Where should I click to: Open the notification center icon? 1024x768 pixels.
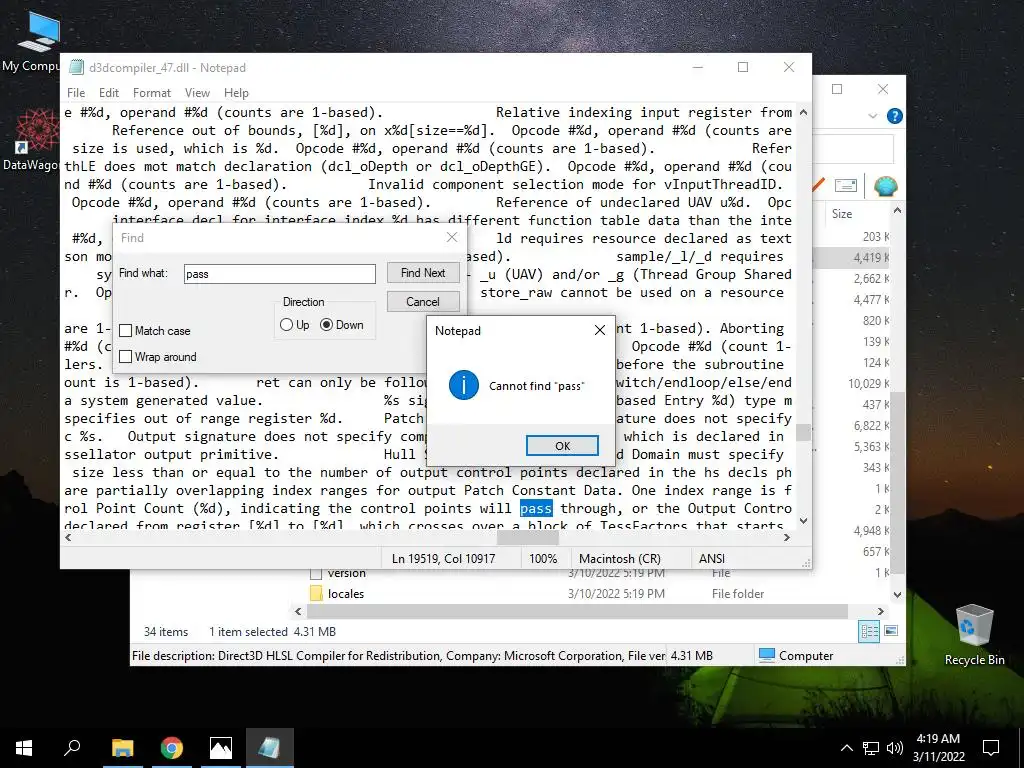[991, 748]
